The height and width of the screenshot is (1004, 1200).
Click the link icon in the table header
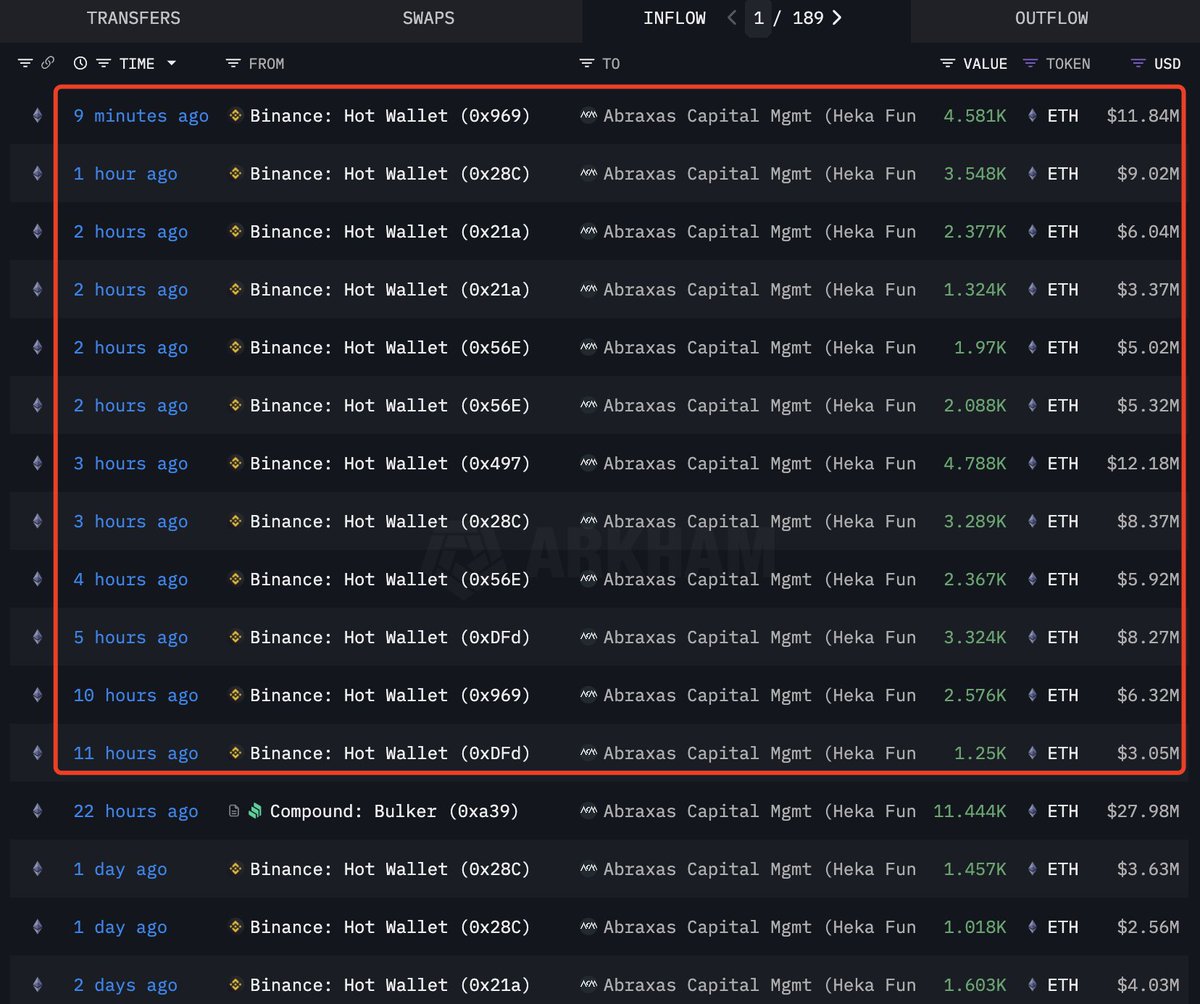click(x=47, y=62)
